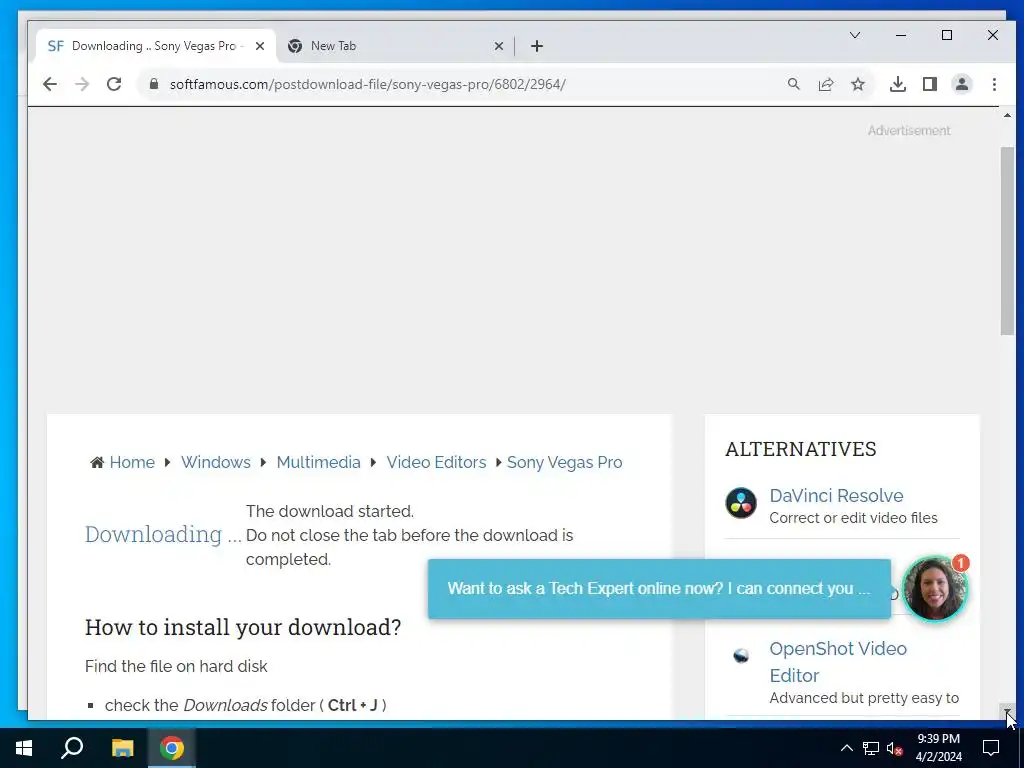Click the Downloading ... heading
Screen dimensions: 1024x768
[x=163, y=535]
